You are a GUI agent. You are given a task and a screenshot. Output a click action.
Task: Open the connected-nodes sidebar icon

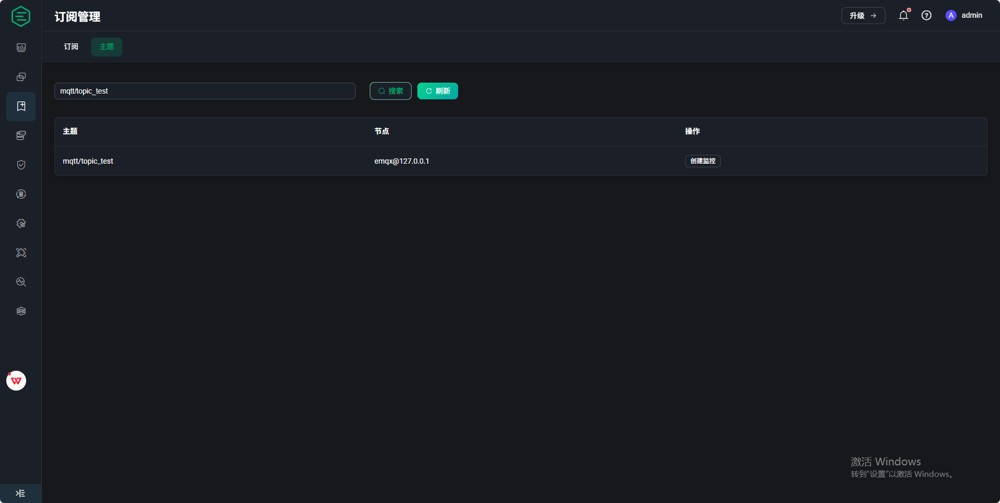click(21, 252)
